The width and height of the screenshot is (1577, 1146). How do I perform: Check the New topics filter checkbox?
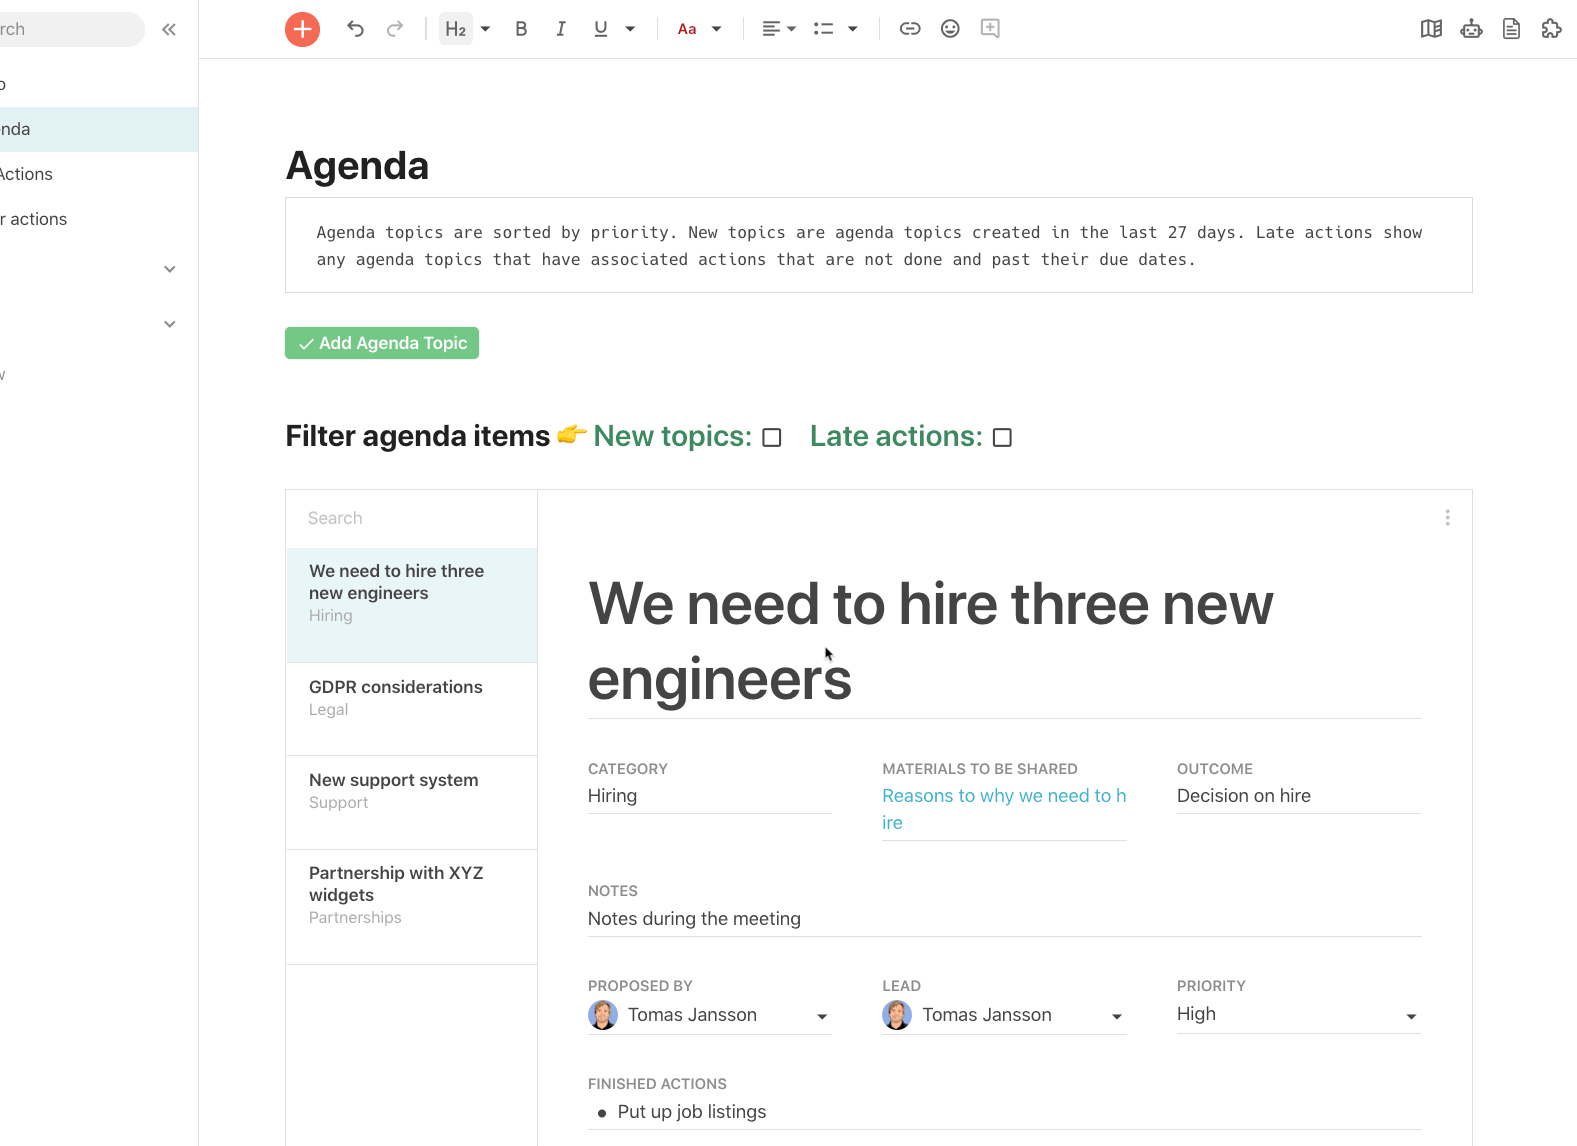(772, 438)
